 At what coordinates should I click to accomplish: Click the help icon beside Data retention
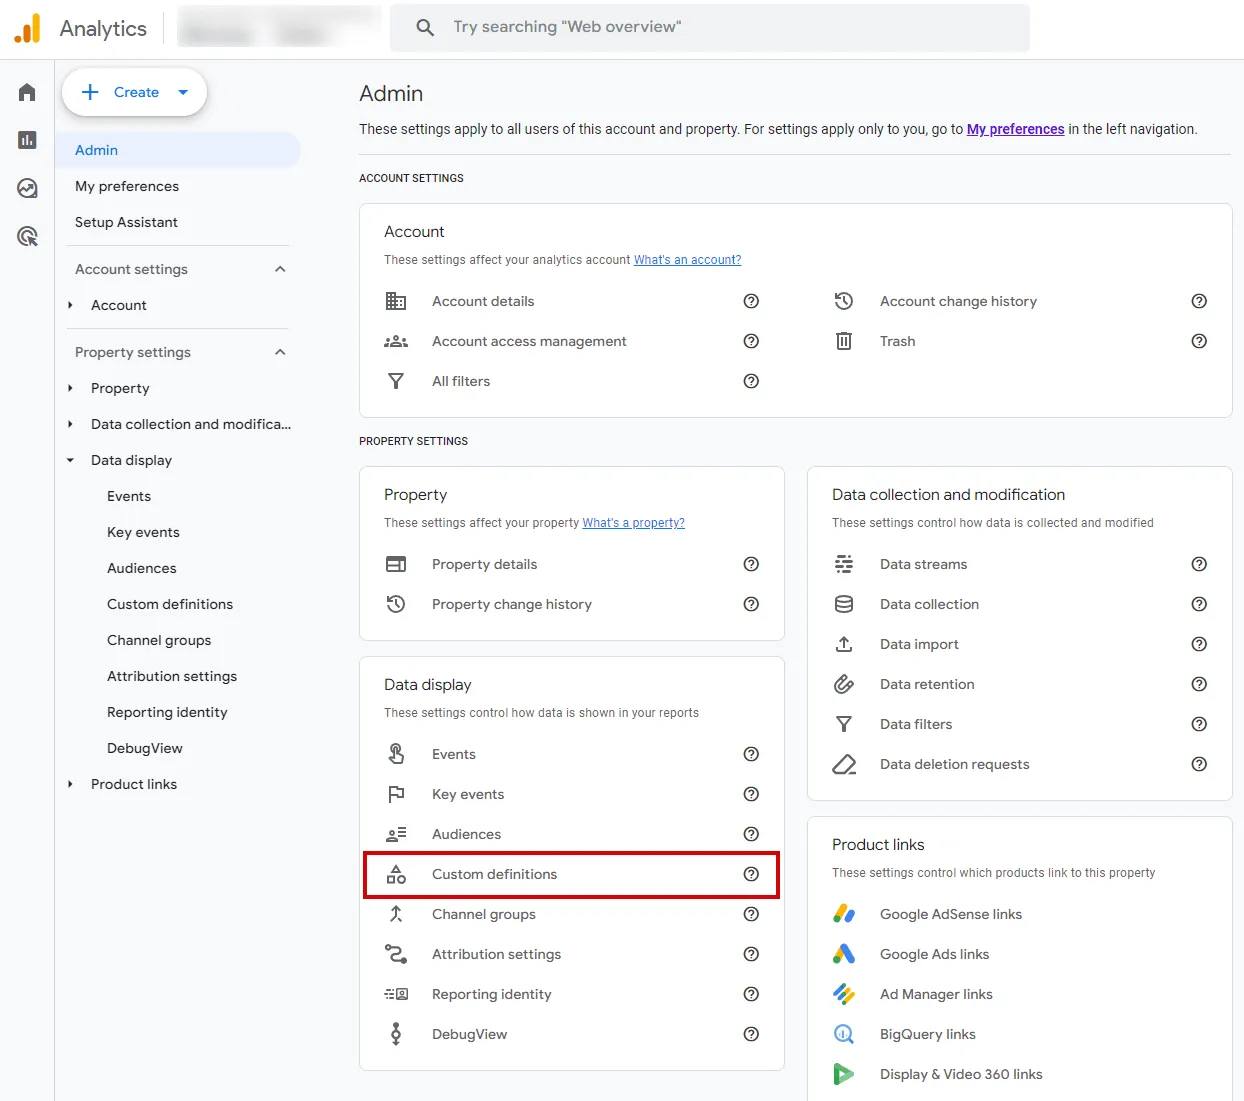coord(1199,684)
